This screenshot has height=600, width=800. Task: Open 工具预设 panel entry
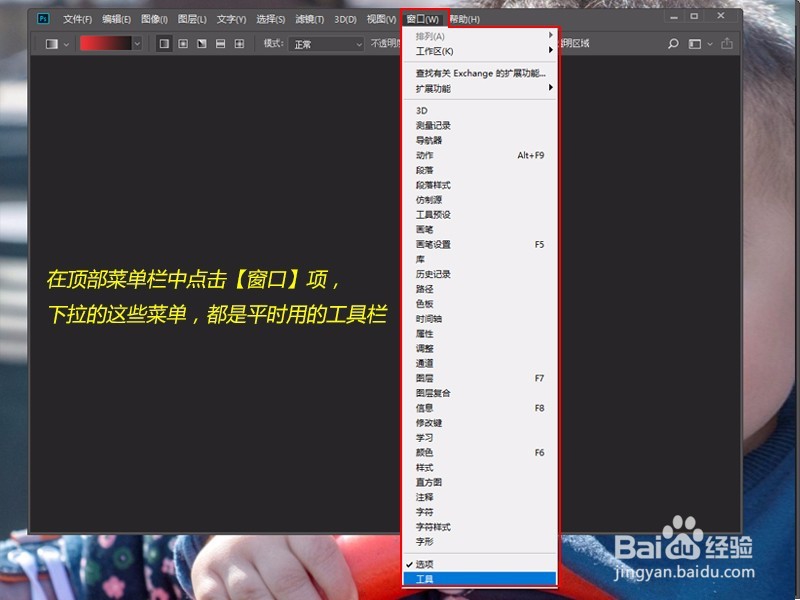tap(480, 214)
